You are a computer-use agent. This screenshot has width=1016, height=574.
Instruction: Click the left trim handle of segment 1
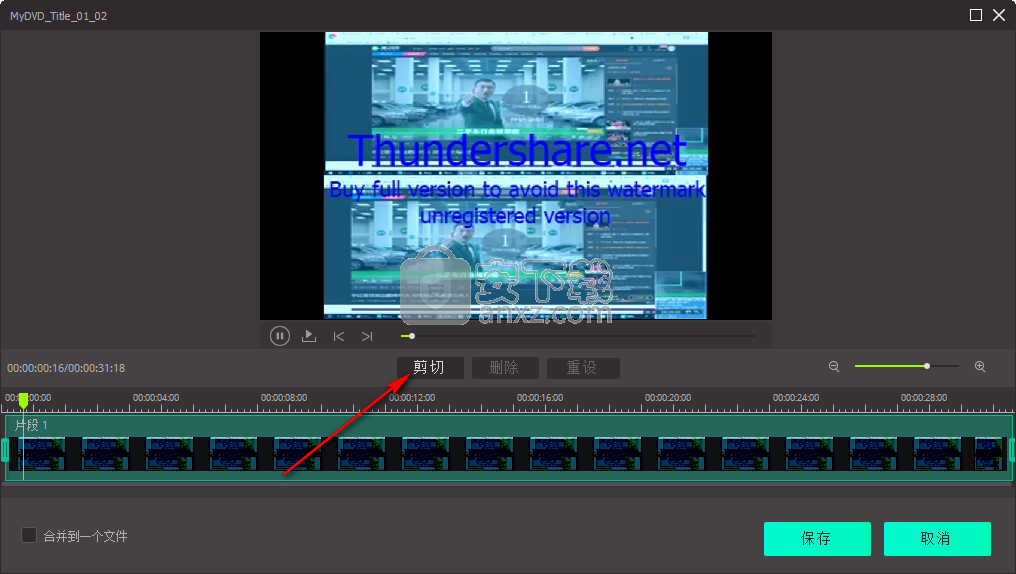5,450
